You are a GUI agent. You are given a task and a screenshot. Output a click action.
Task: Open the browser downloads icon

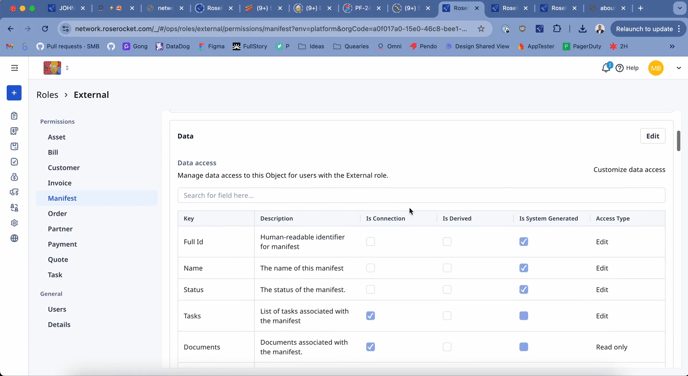582,29
